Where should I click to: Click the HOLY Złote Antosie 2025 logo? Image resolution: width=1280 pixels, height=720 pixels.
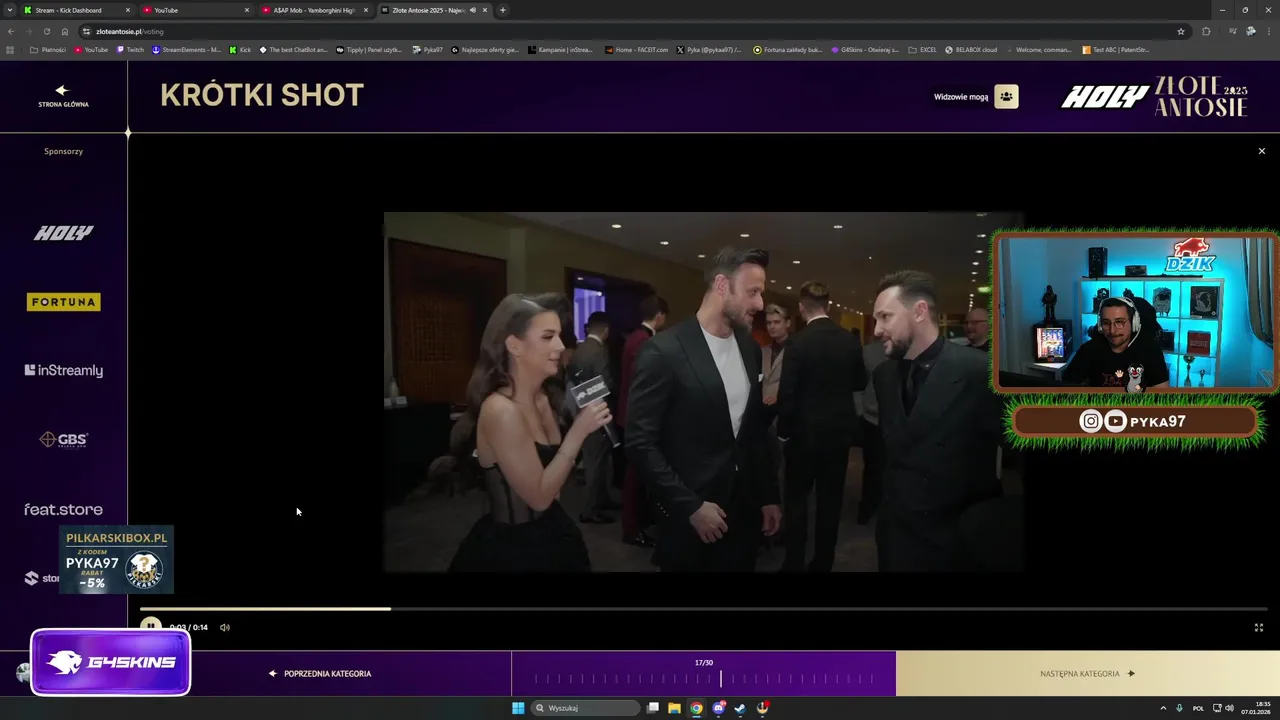[1154, 97]
